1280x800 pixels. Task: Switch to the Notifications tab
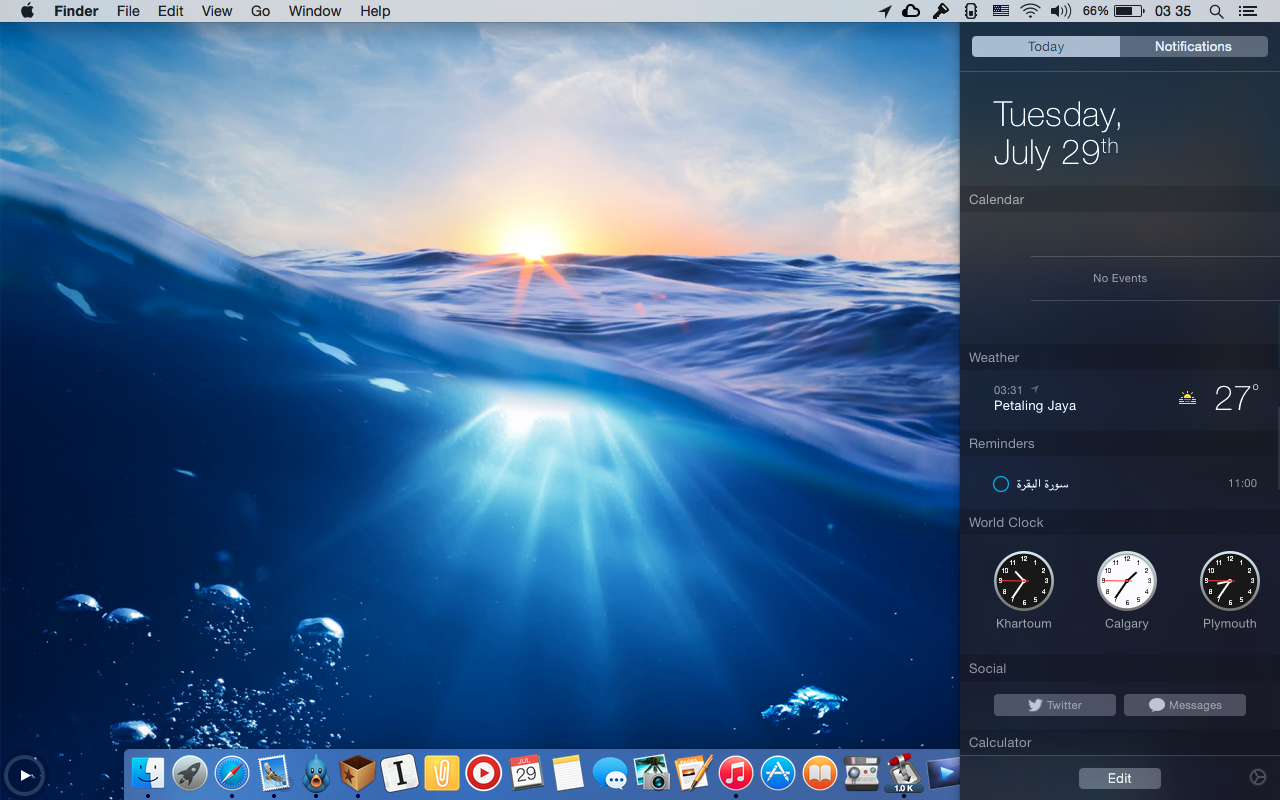1193,47
